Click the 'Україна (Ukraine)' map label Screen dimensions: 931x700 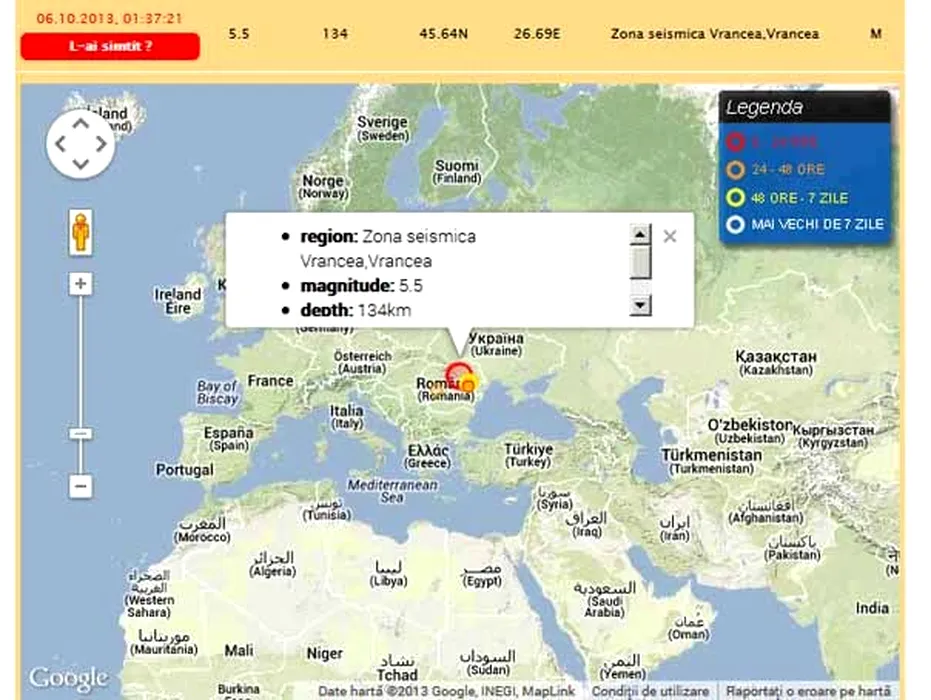496,344
